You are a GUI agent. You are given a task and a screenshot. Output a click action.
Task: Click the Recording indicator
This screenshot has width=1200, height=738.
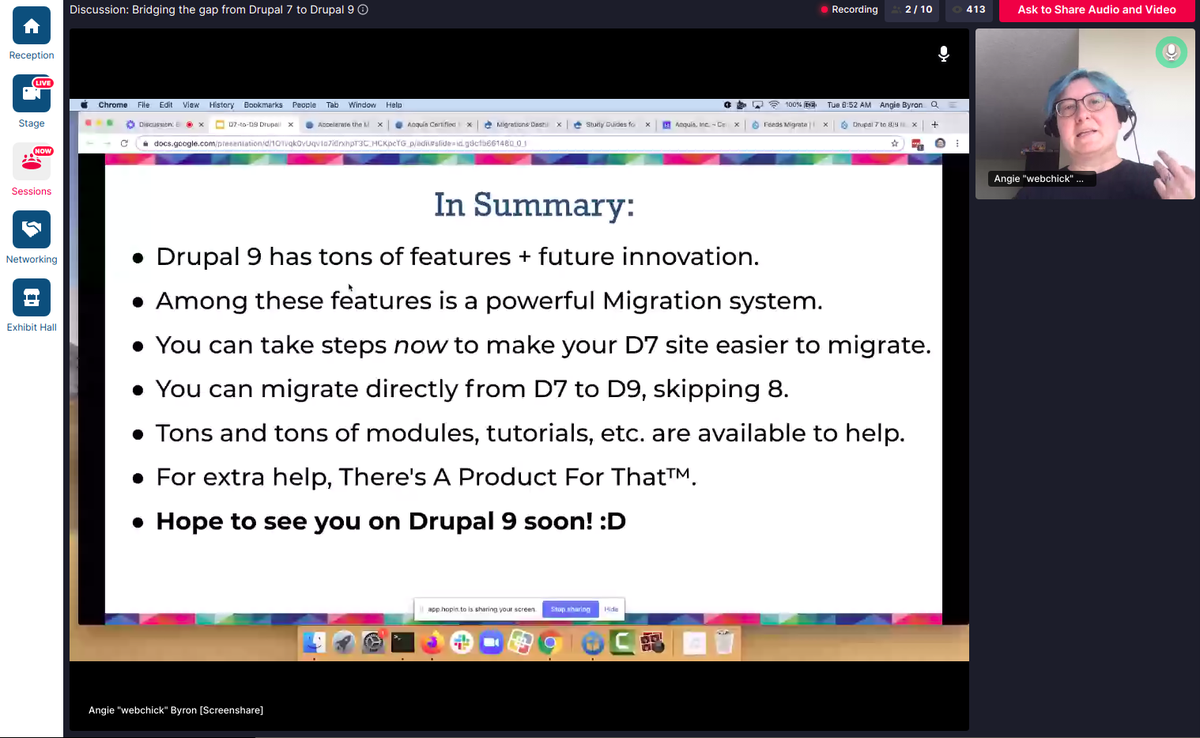pos(849,10)
